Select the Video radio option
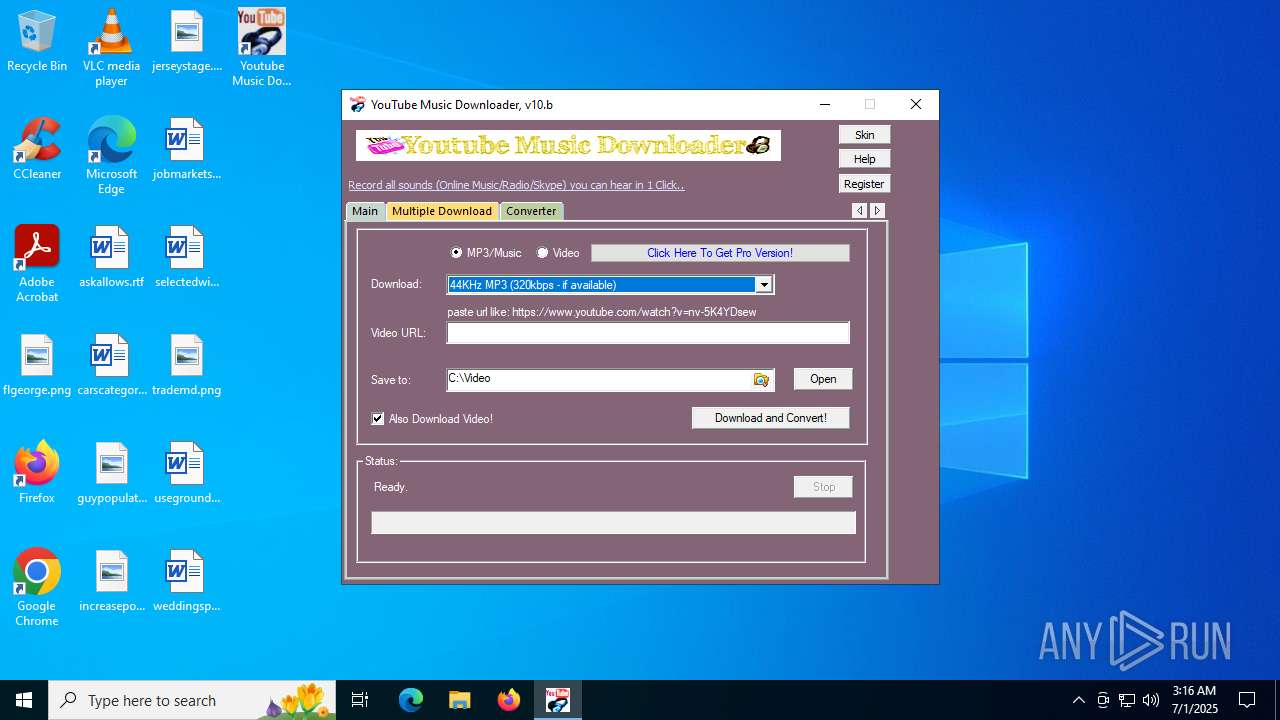 (558, 253)
